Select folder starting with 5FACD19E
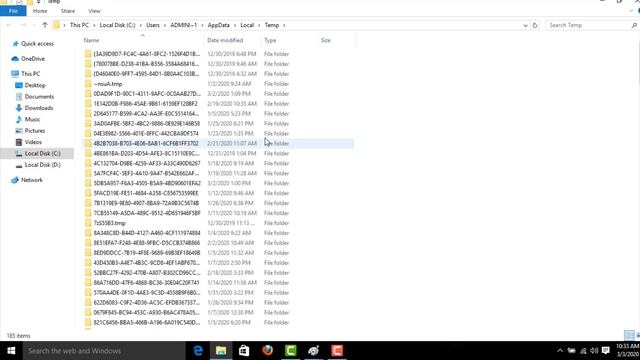The height and width of the screenshot is (360, 640). click(146, 193)
